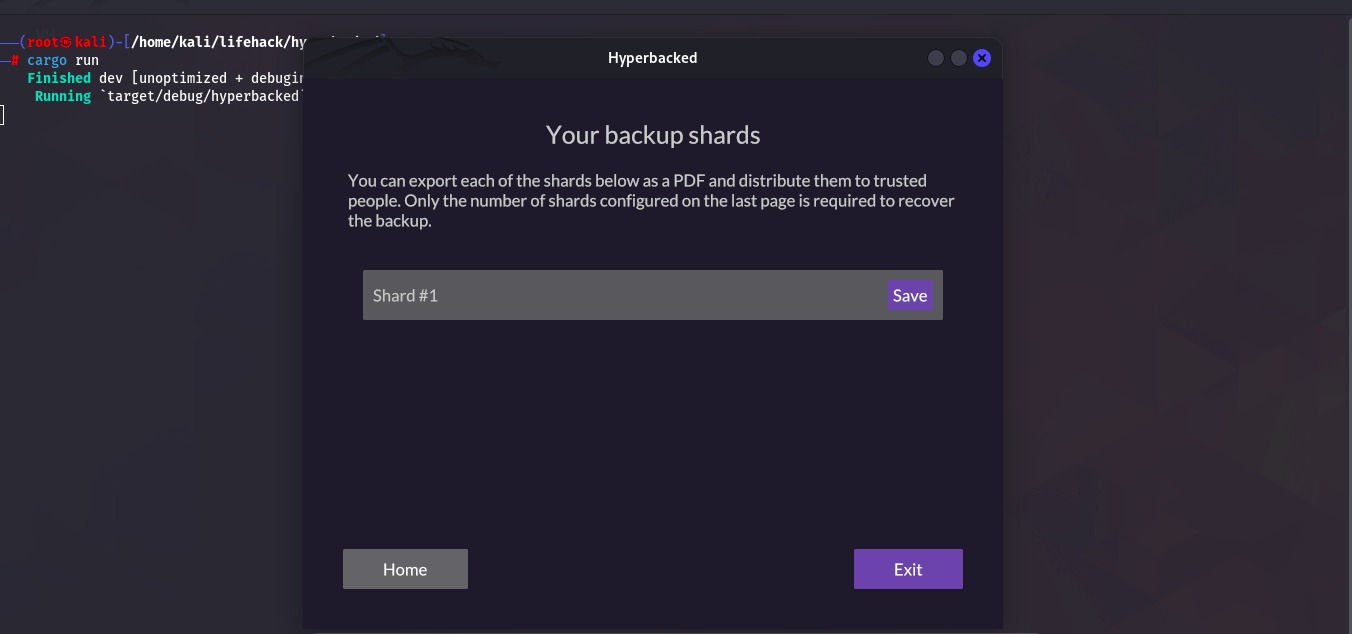Minimize the Hyperbacked window
This screenshot has width=1352, height=634.
(x=936, y=58)
